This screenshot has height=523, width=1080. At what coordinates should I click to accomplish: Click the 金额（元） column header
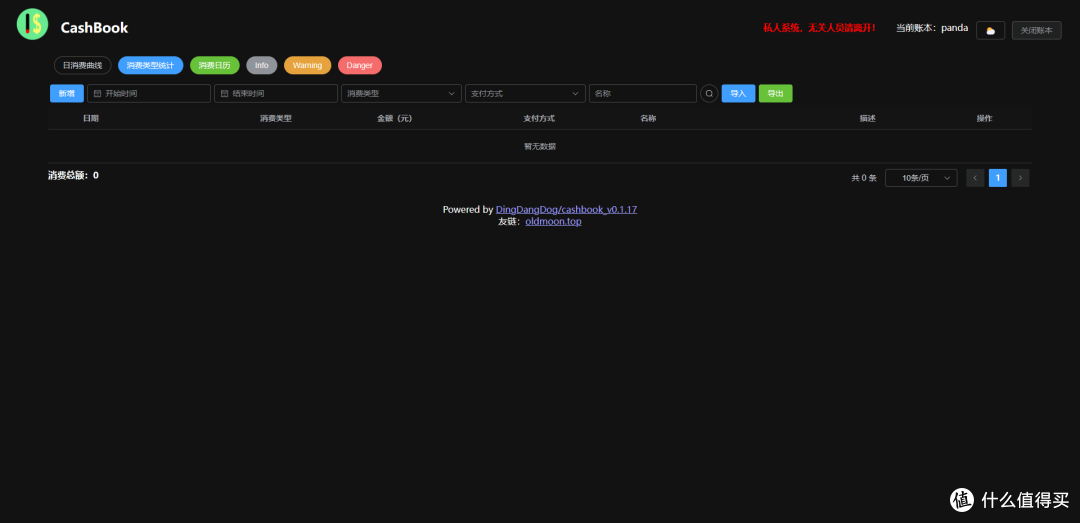coord(395,119)
